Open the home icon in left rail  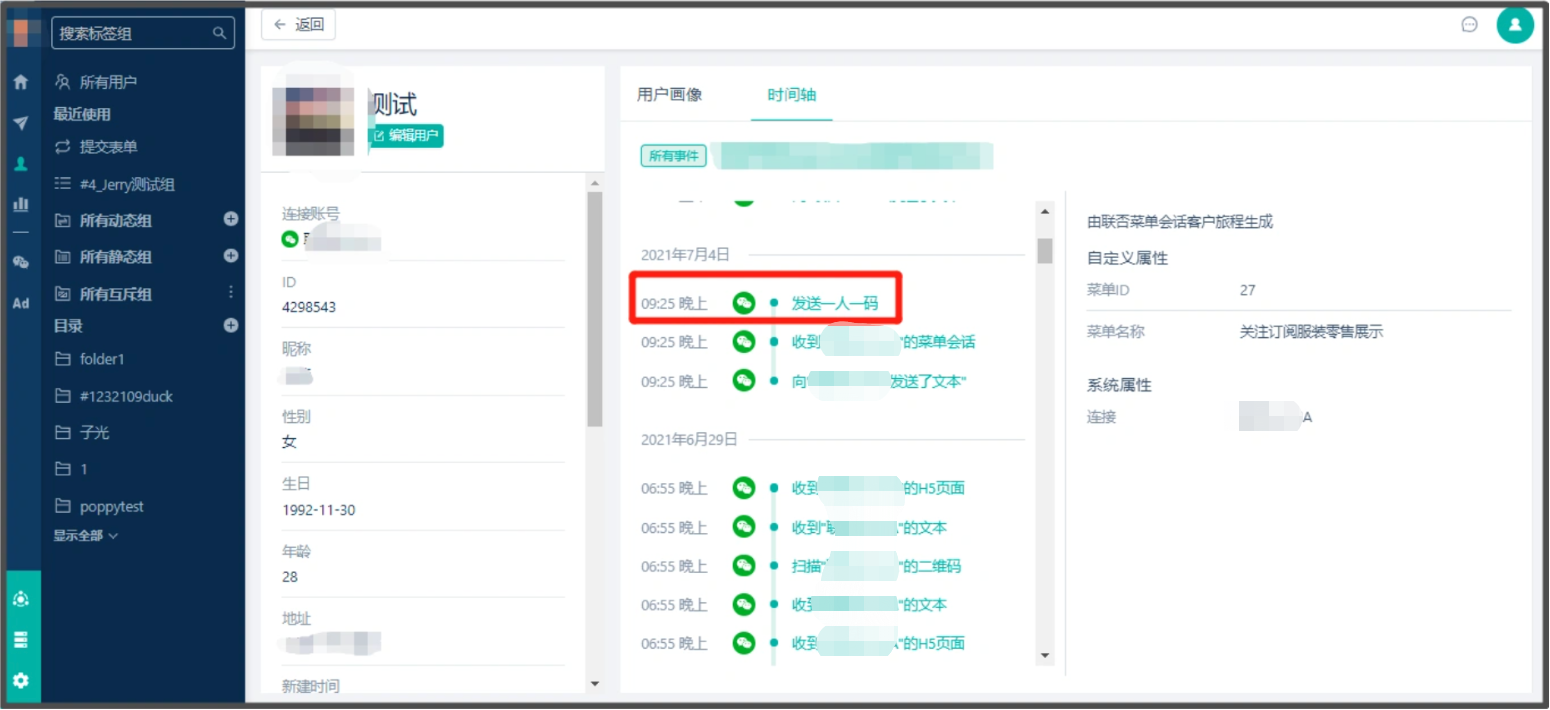[20, 82]
